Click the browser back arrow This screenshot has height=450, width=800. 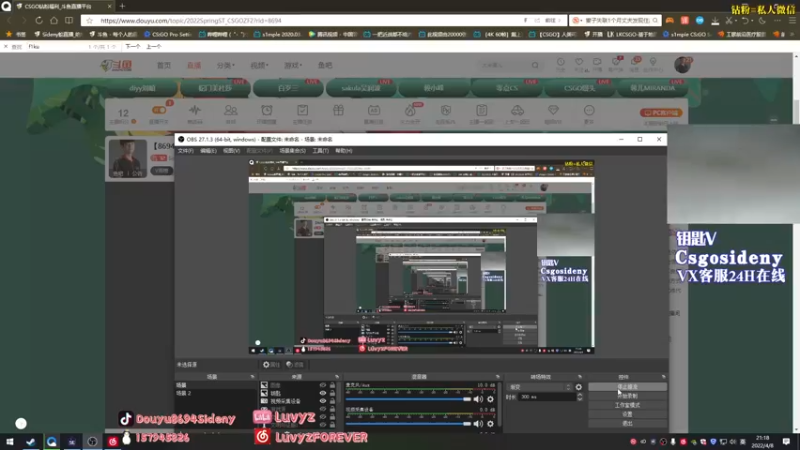point(9,20)
